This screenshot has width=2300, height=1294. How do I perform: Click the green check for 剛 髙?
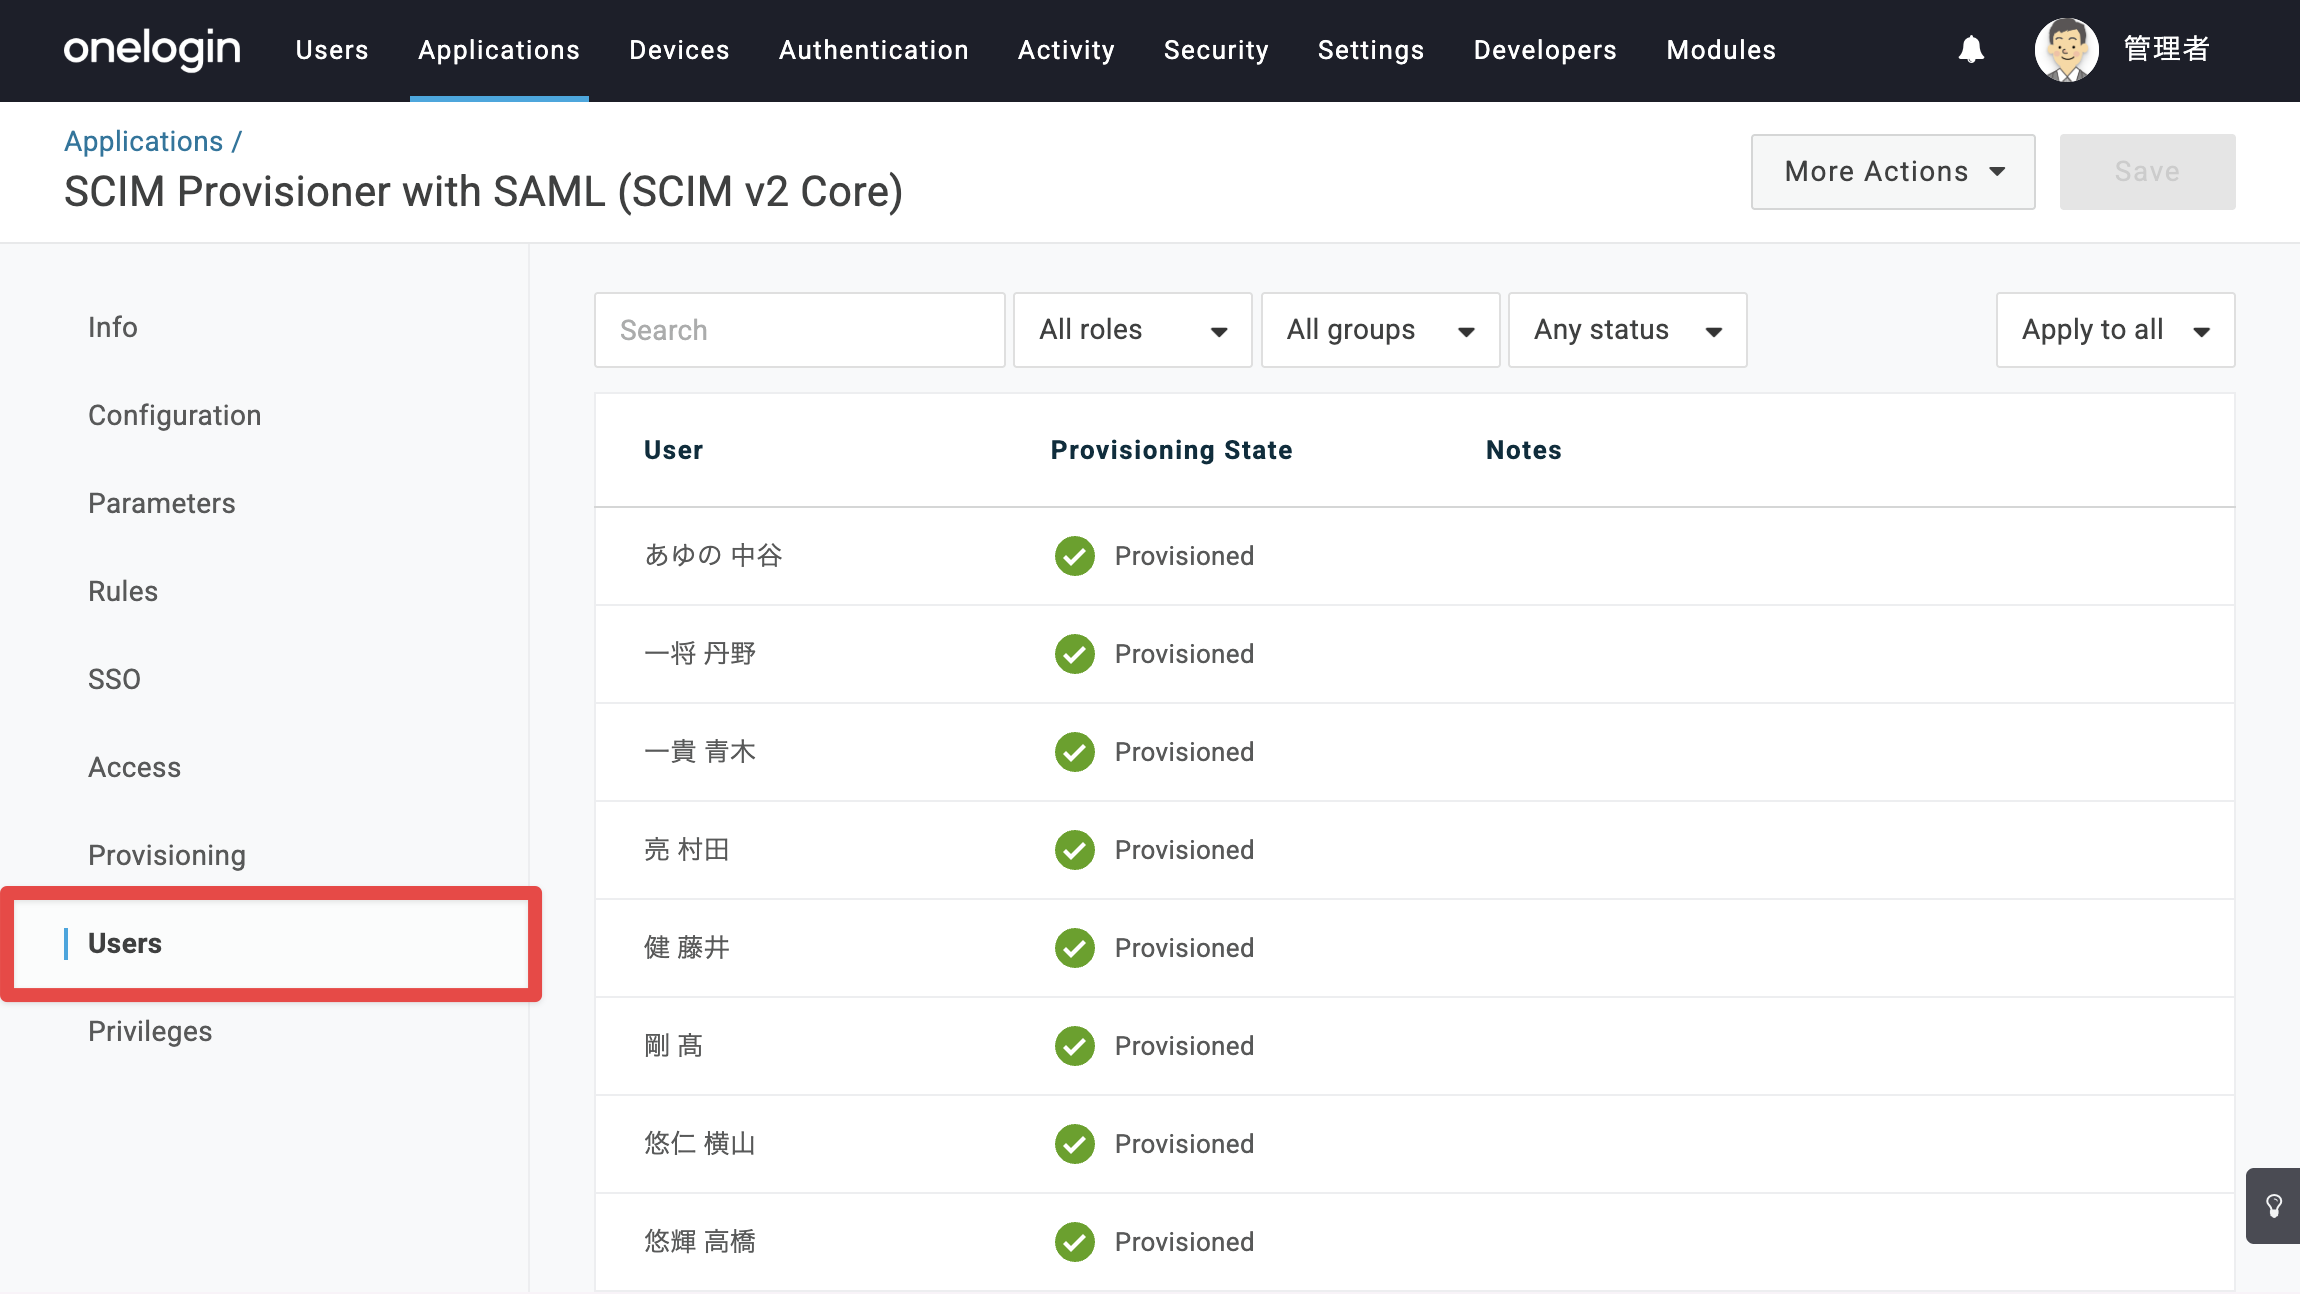tap(1075, 1046)
